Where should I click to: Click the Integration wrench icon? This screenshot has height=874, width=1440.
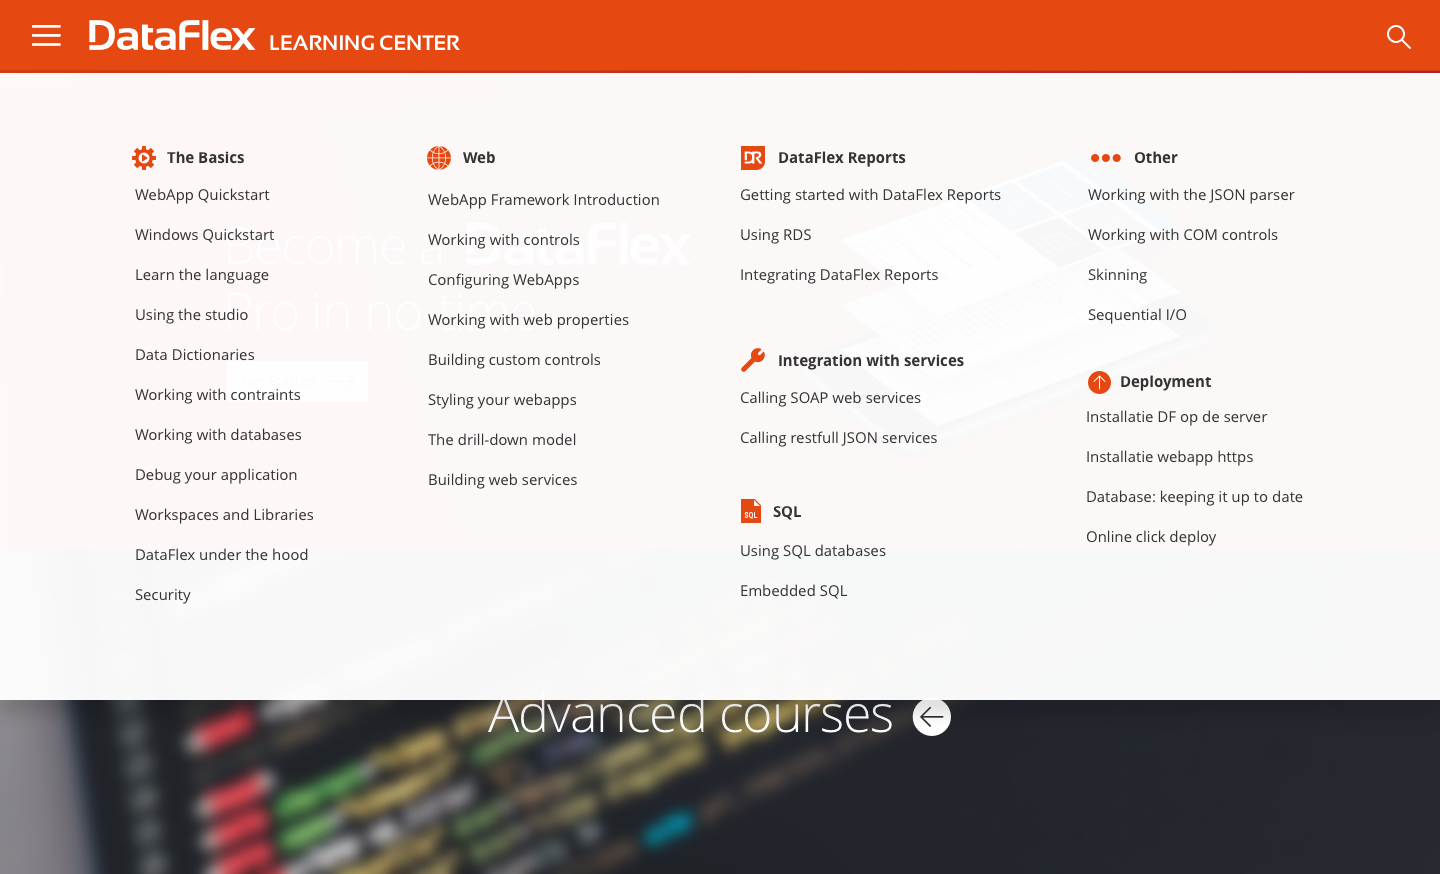point(753,360)
